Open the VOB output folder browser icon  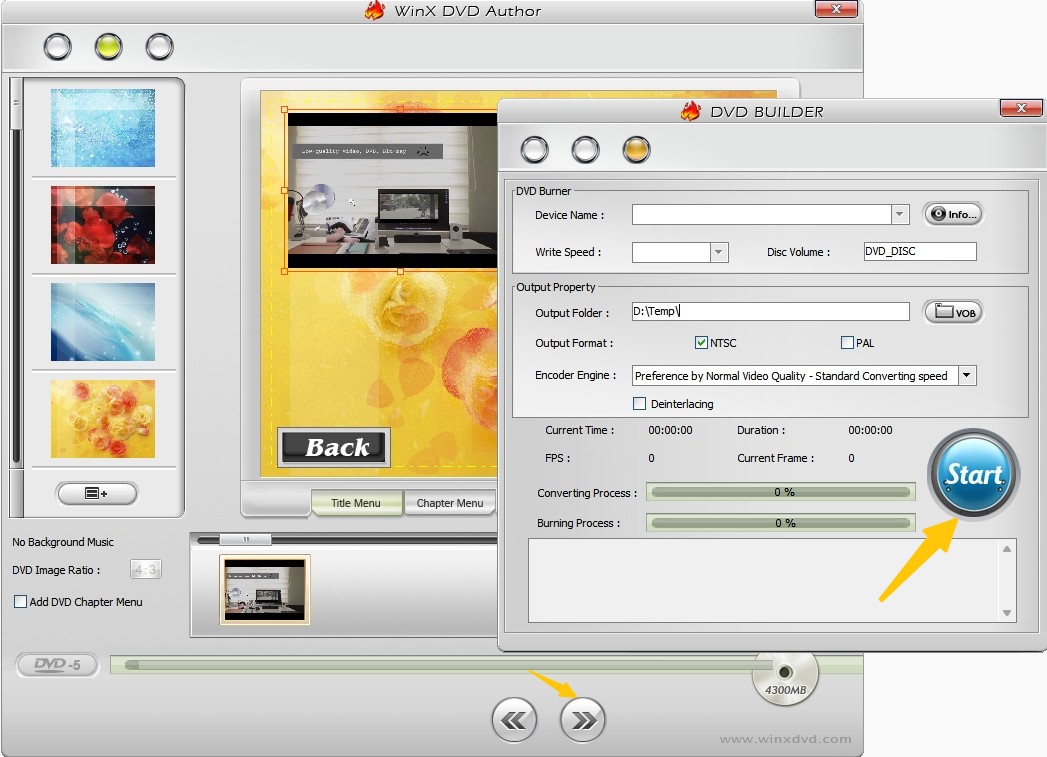[x=952, y=311]
